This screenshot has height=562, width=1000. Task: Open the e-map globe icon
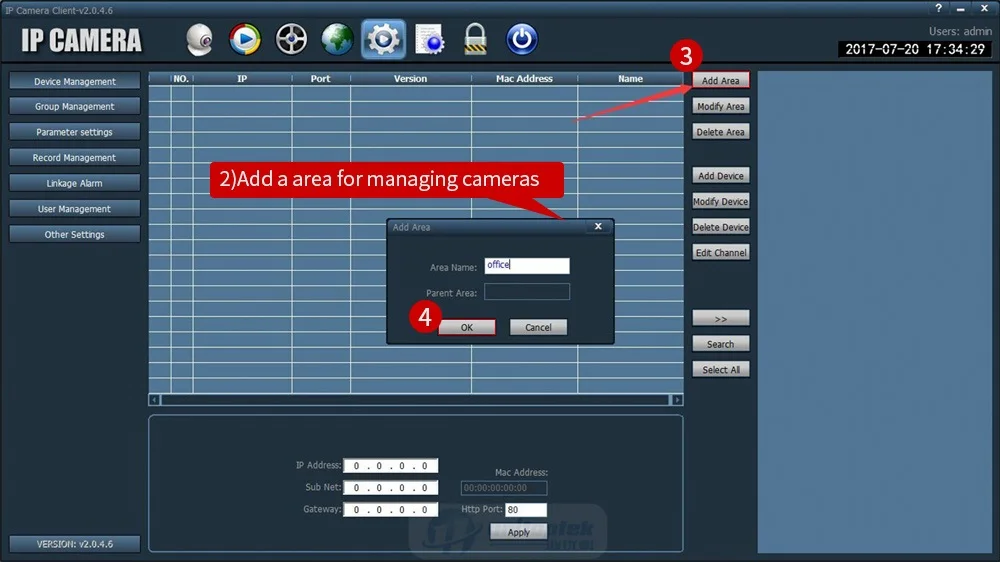(x=337, y=39)
